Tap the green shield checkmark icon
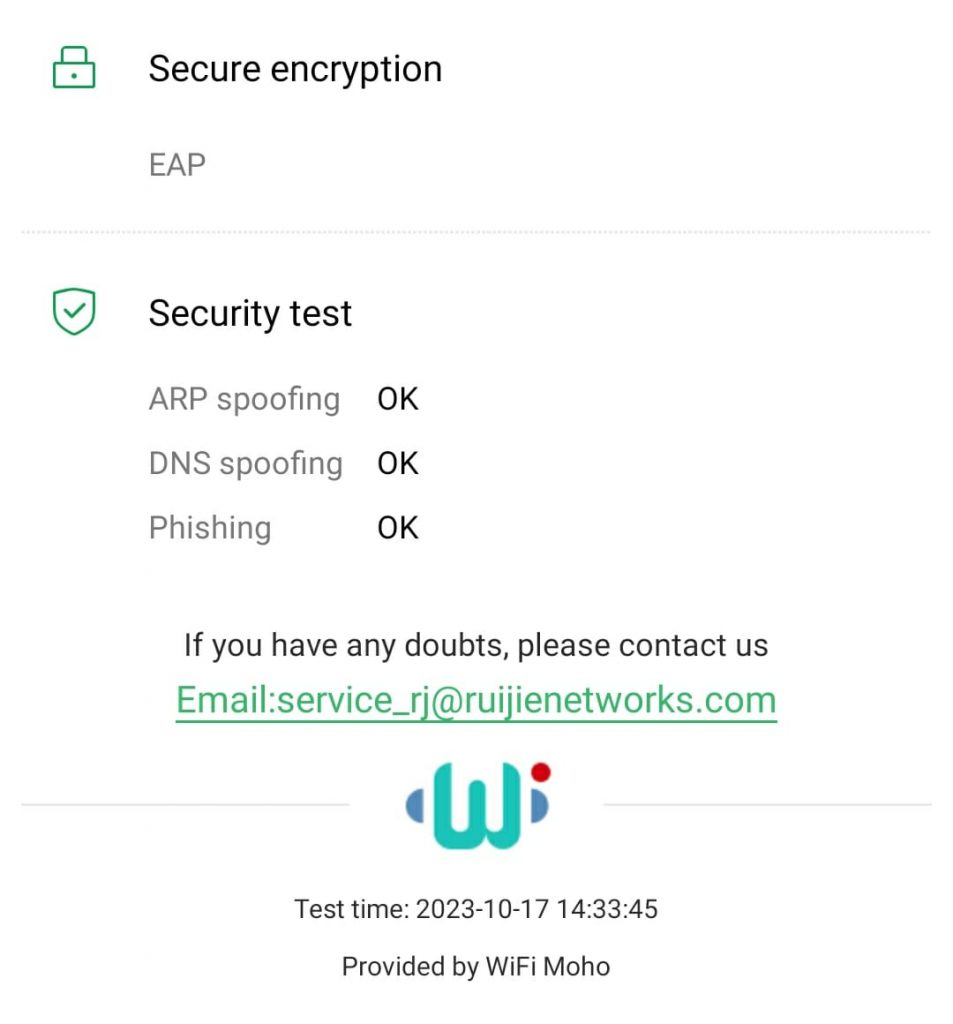This screenshot has height=1024, width=953. point(74,312)
